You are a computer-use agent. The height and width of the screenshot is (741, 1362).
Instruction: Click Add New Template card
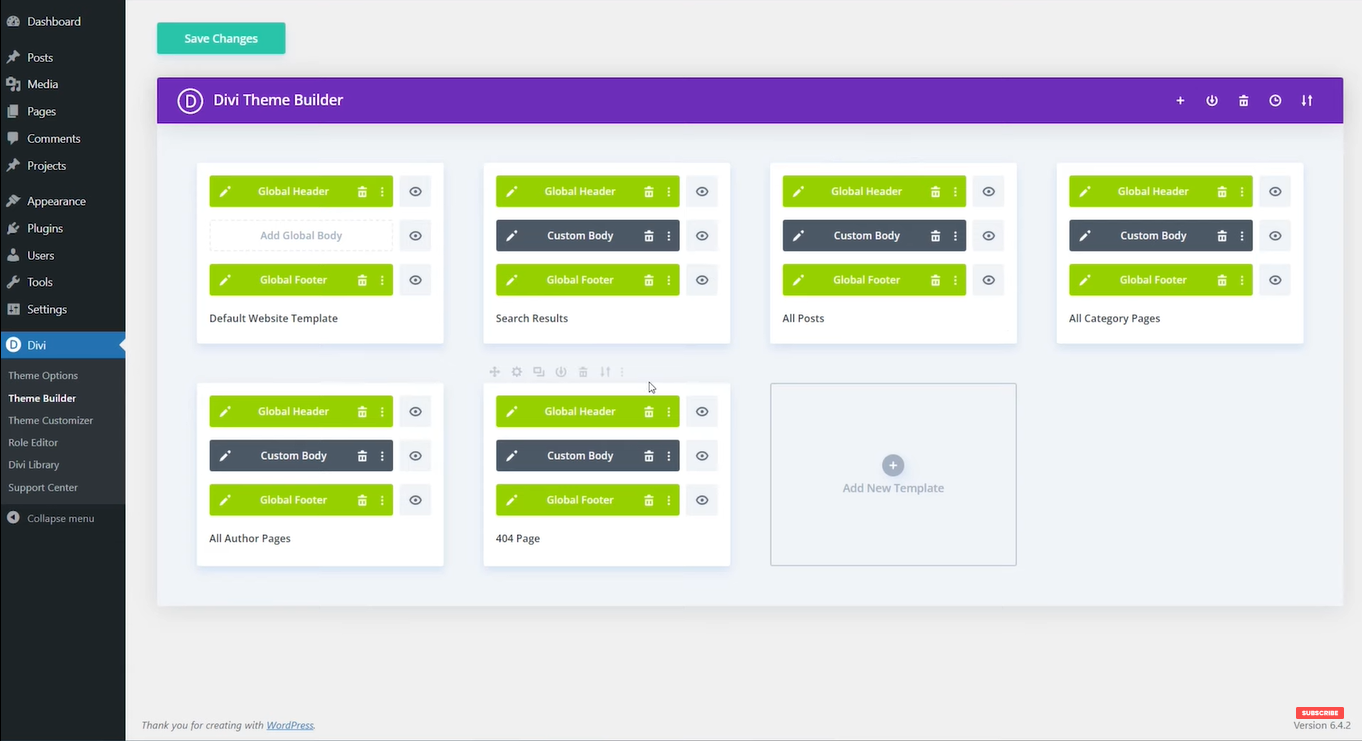893,474
